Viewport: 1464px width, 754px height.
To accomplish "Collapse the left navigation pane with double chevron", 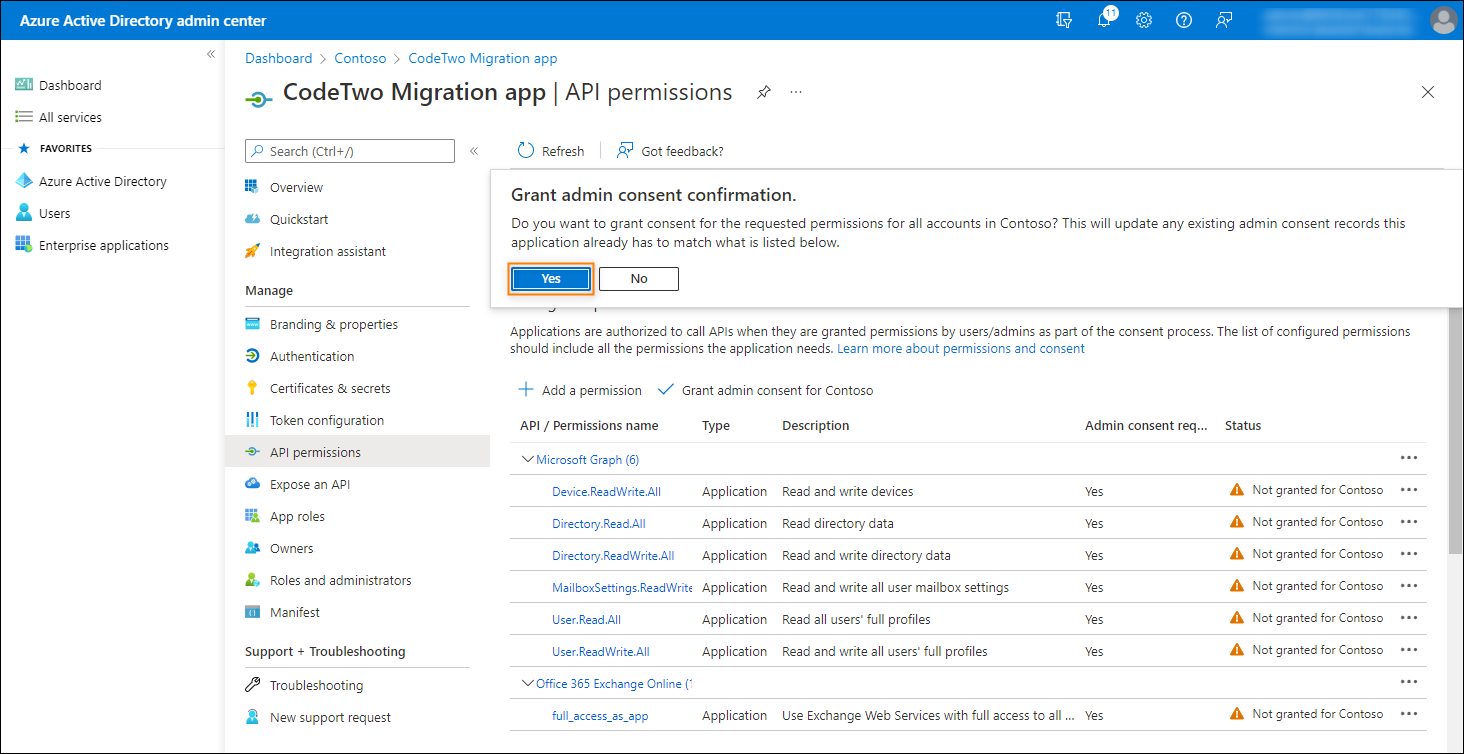I will [x=211, y=54].
